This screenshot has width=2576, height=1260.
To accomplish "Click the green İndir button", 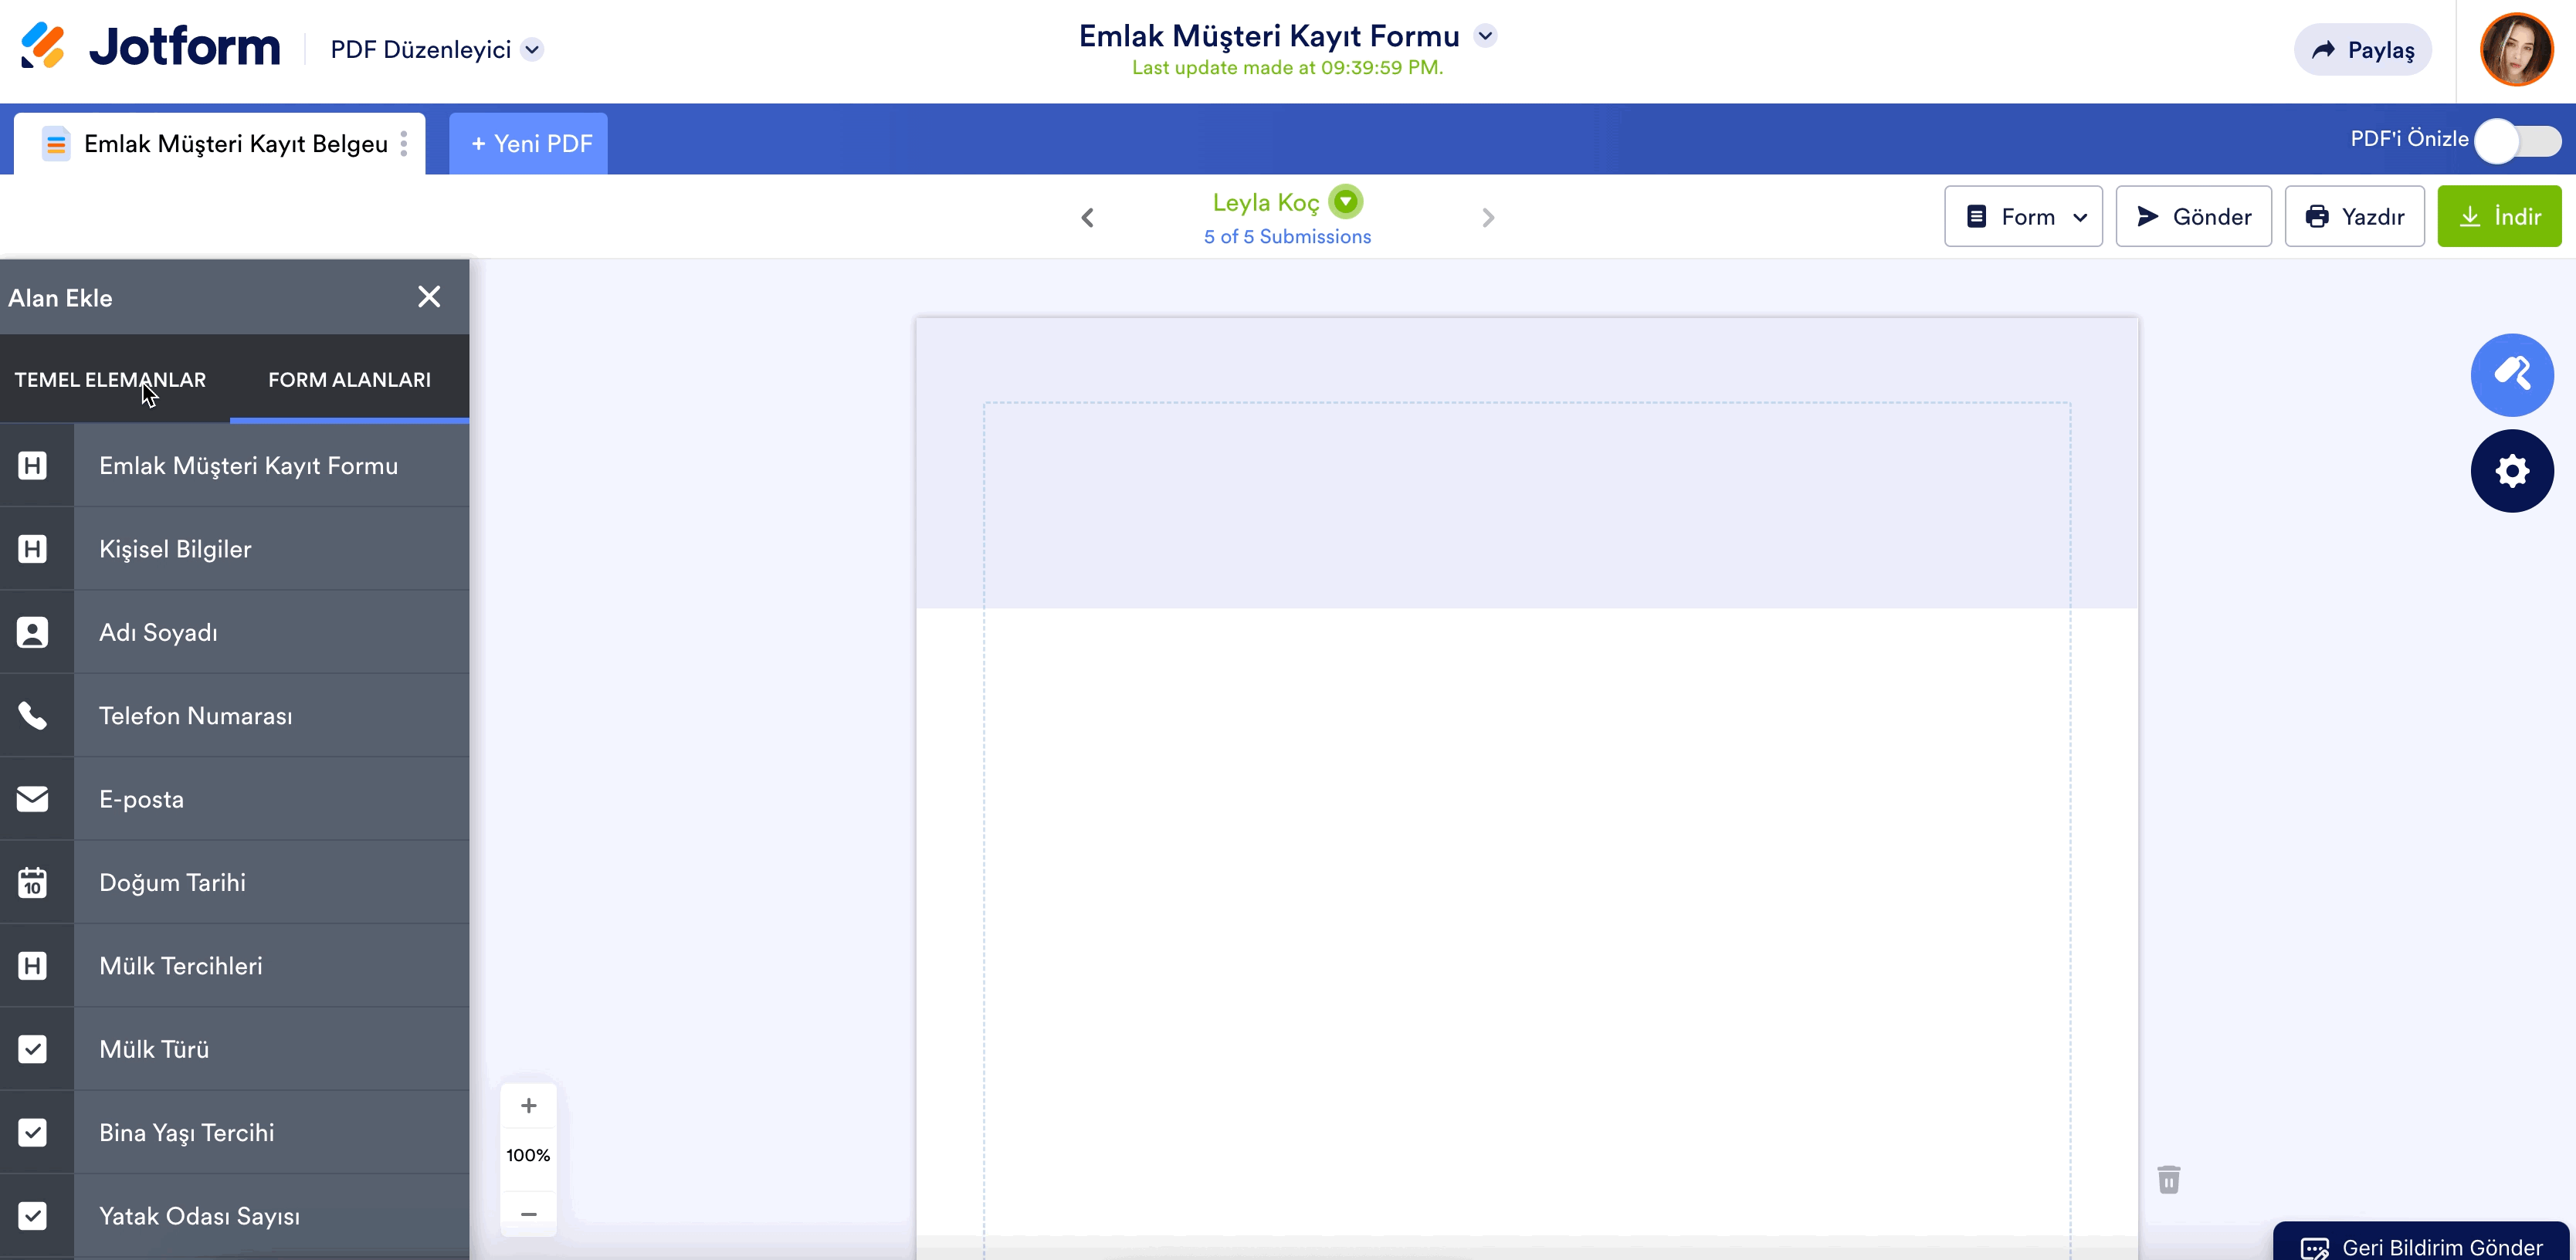I will (x=2498, y=217).
